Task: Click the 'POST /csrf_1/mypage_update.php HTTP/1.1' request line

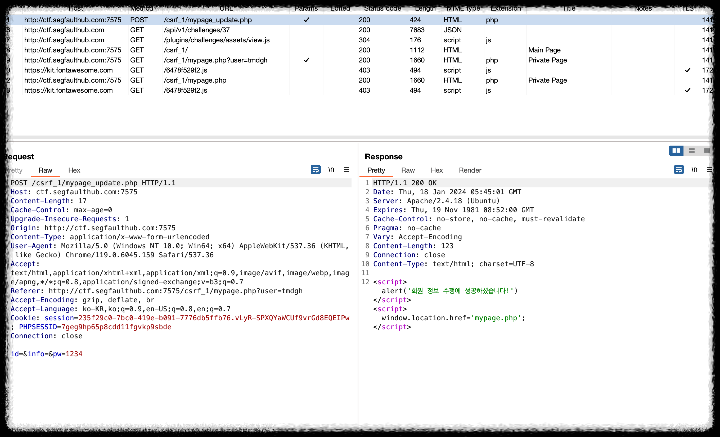Action: pyautogui.click(x=93, y=183)
